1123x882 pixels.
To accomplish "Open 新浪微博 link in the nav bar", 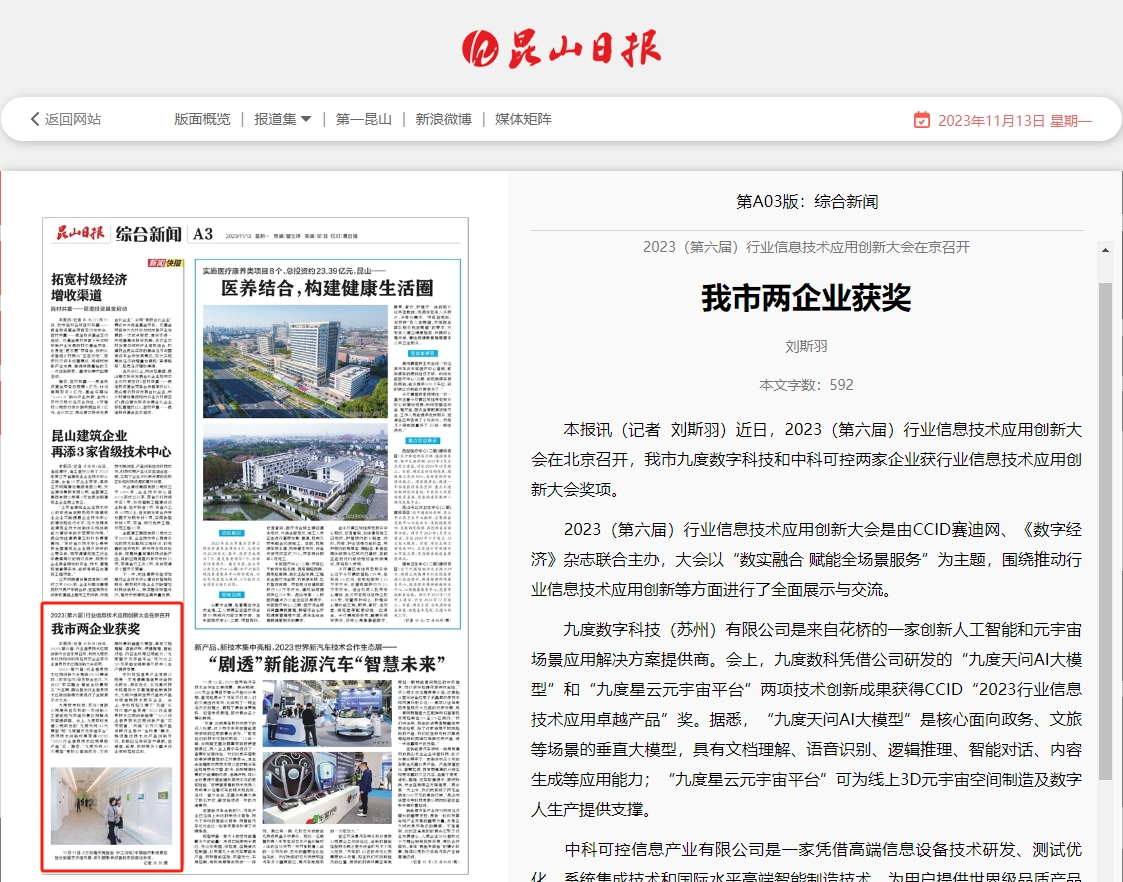I will point(443,119).
